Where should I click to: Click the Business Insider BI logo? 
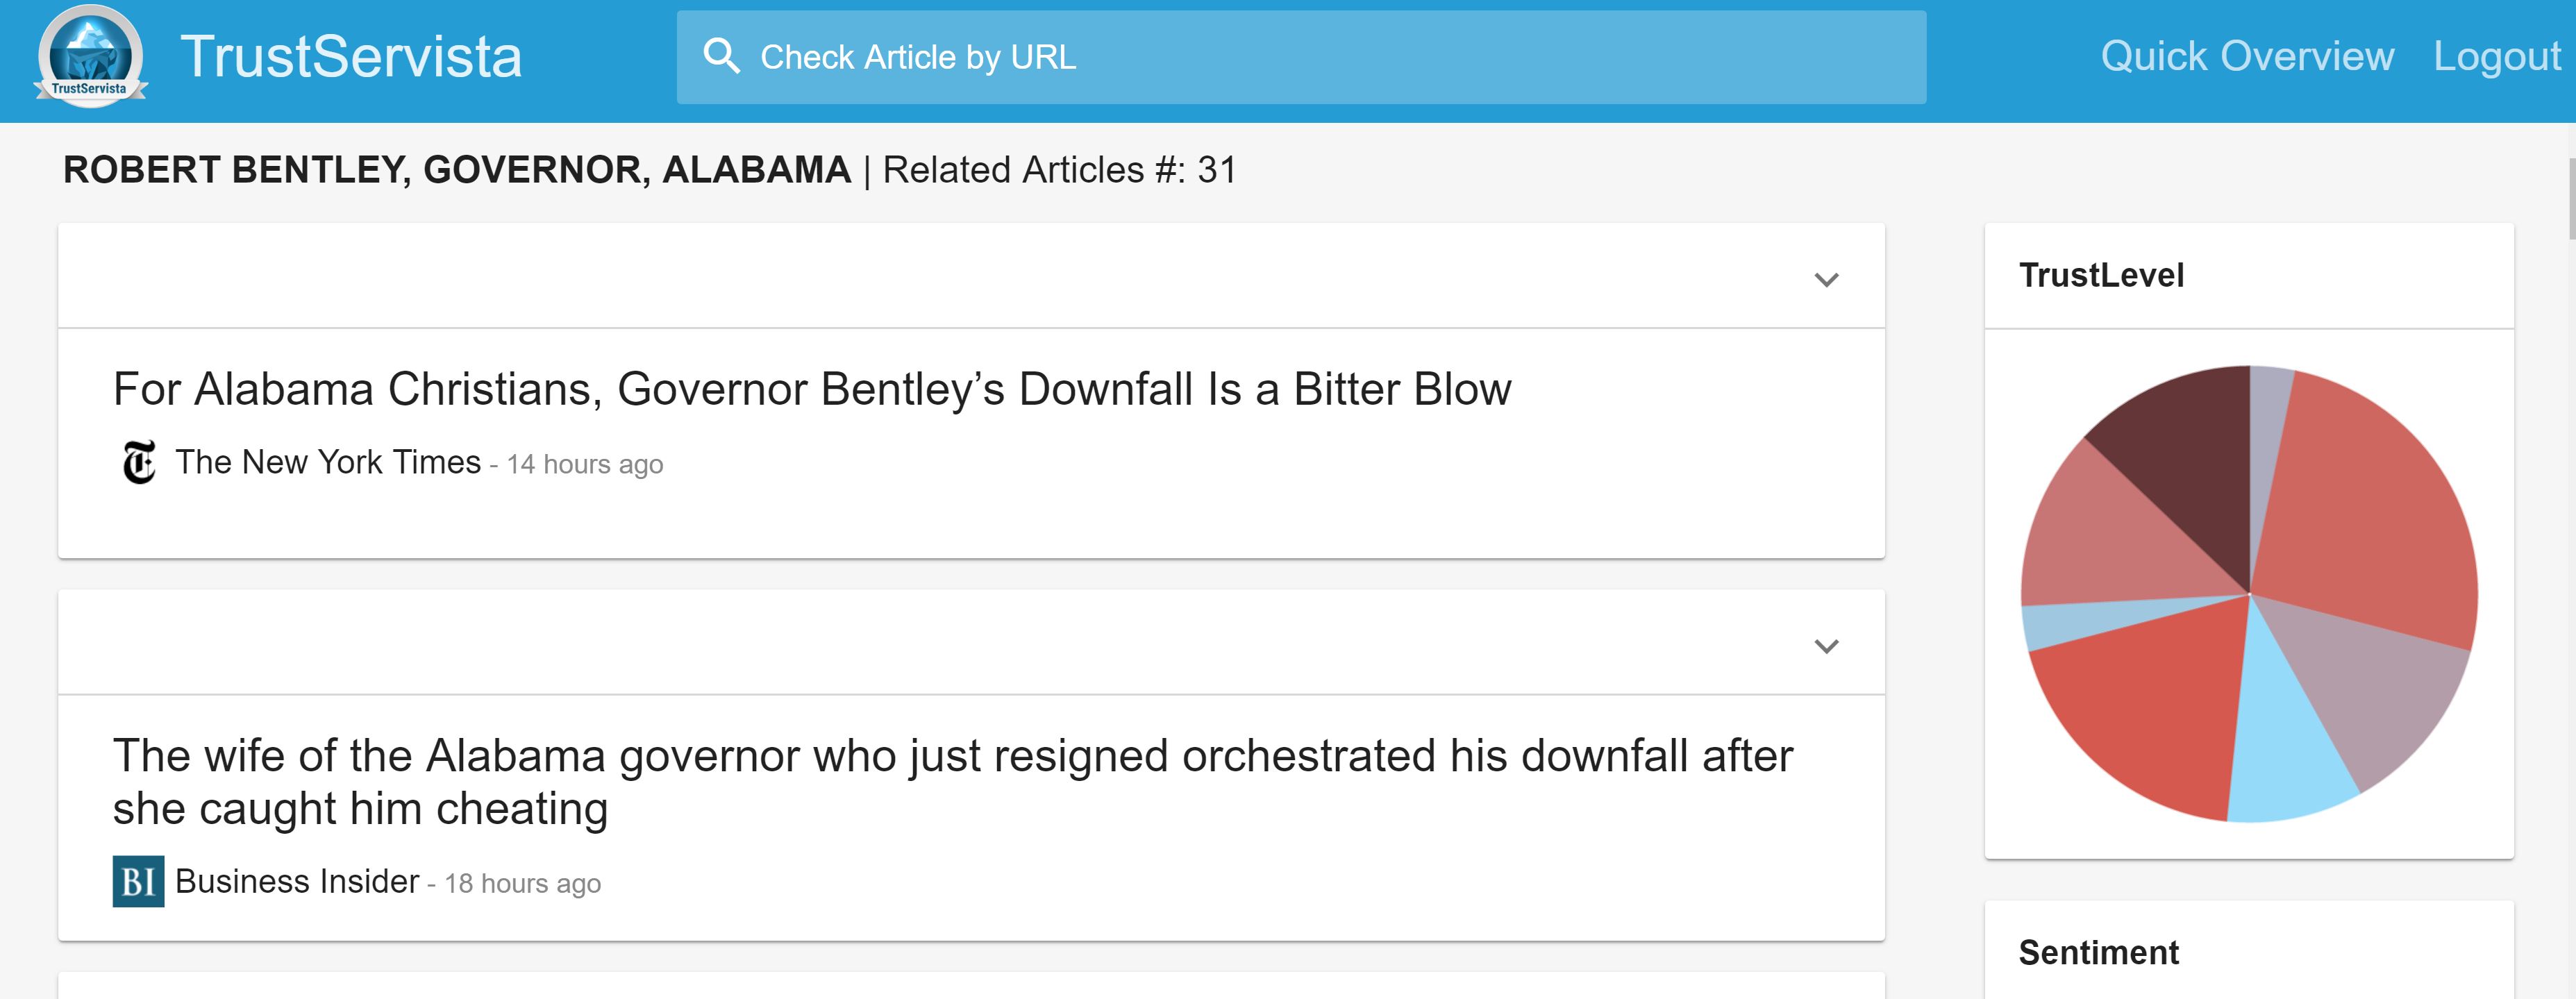point(138,881)
